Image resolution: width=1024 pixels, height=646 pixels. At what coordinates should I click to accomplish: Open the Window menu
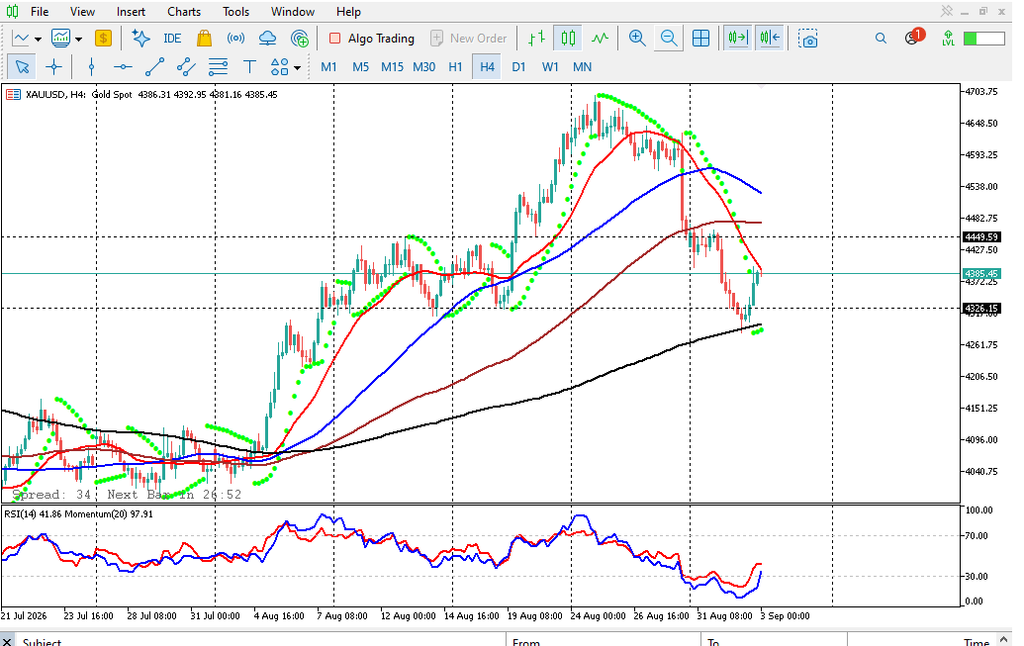coord(293,12)
